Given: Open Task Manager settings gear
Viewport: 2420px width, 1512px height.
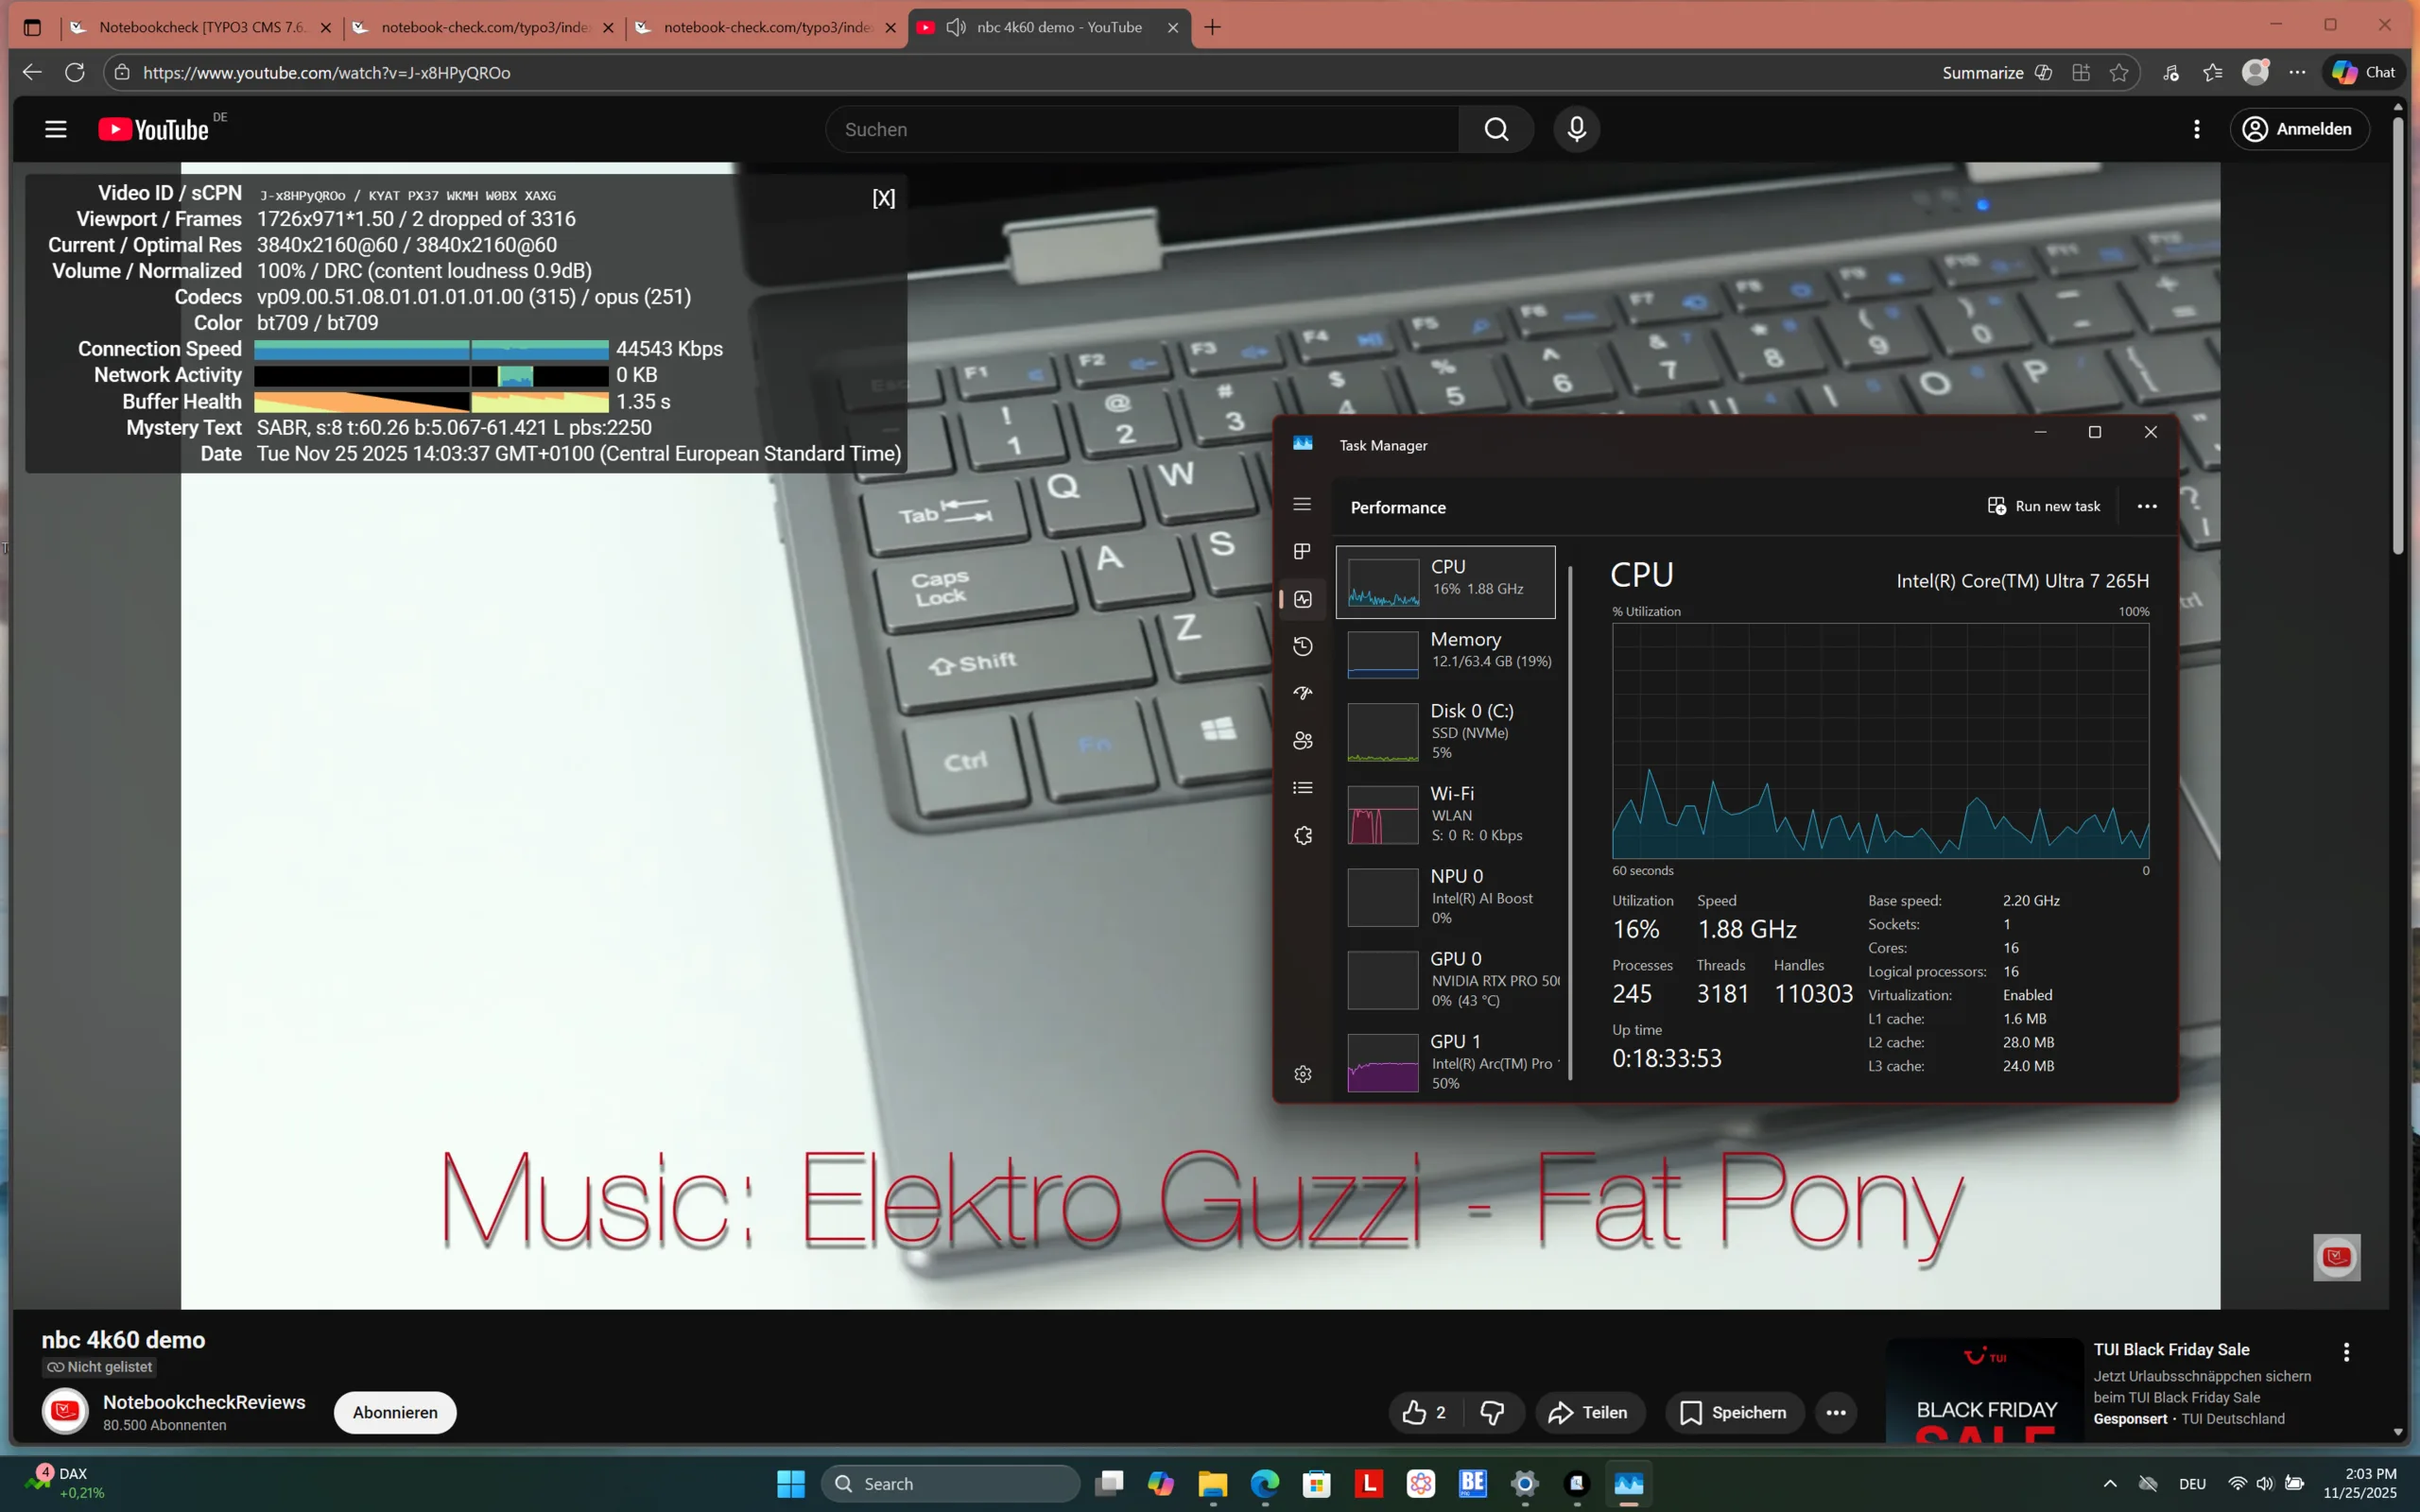Looking at the screenshot, I should [x=1302, y=1074].
